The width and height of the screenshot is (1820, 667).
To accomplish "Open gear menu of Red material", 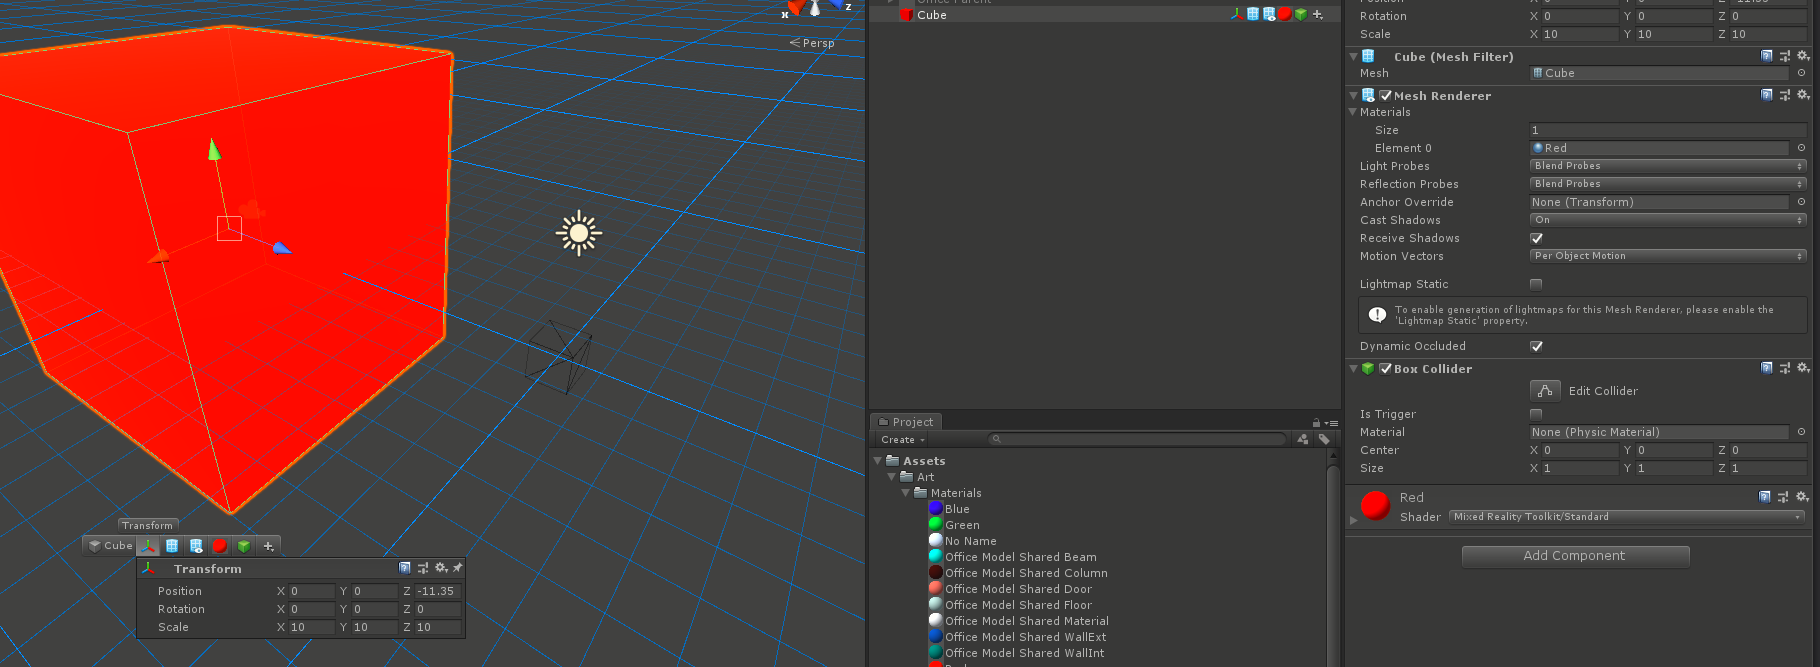I will click(1801, 496).
